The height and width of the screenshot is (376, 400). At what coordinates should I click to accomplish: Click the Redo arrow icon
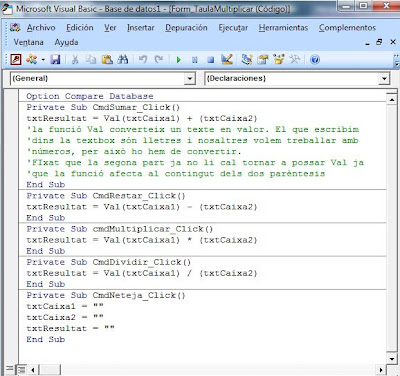(x=159, y=60)
